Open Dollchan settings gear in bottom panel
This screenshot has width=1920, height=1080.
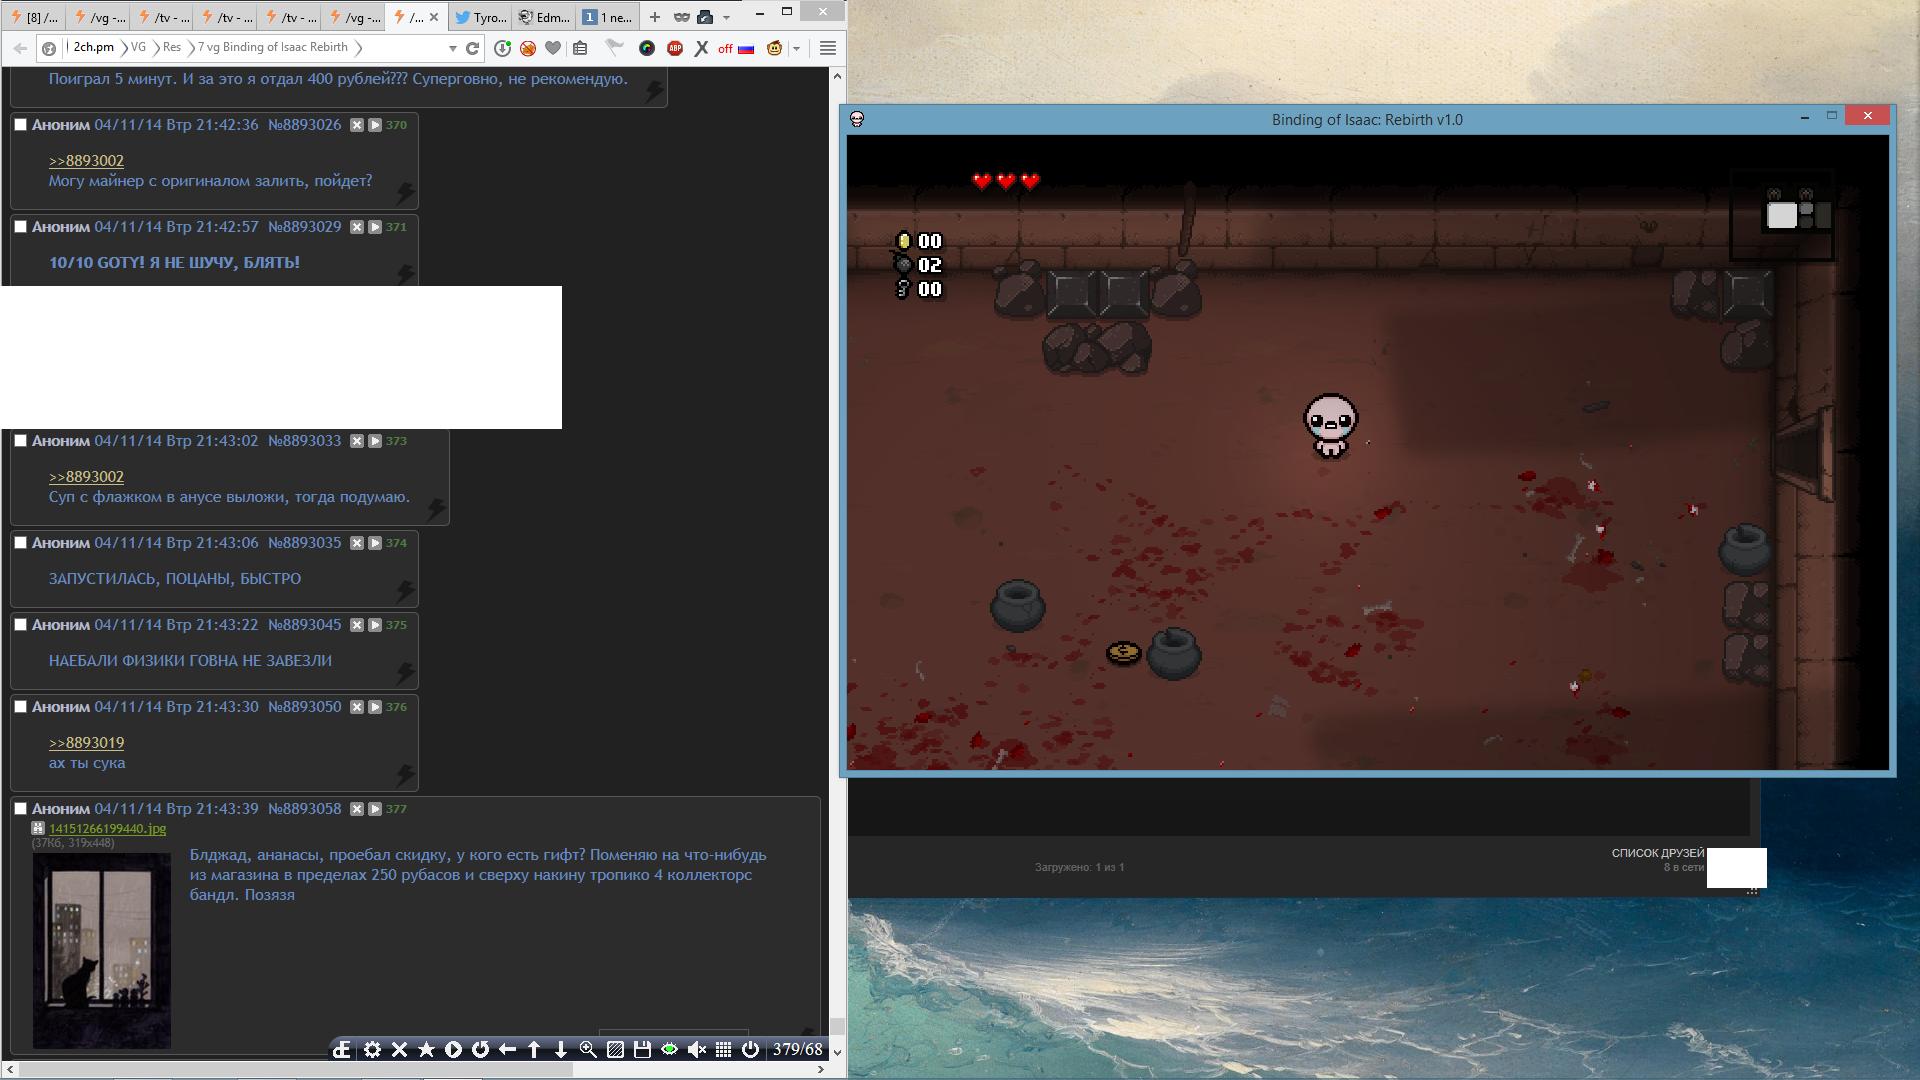(372, 1049)
